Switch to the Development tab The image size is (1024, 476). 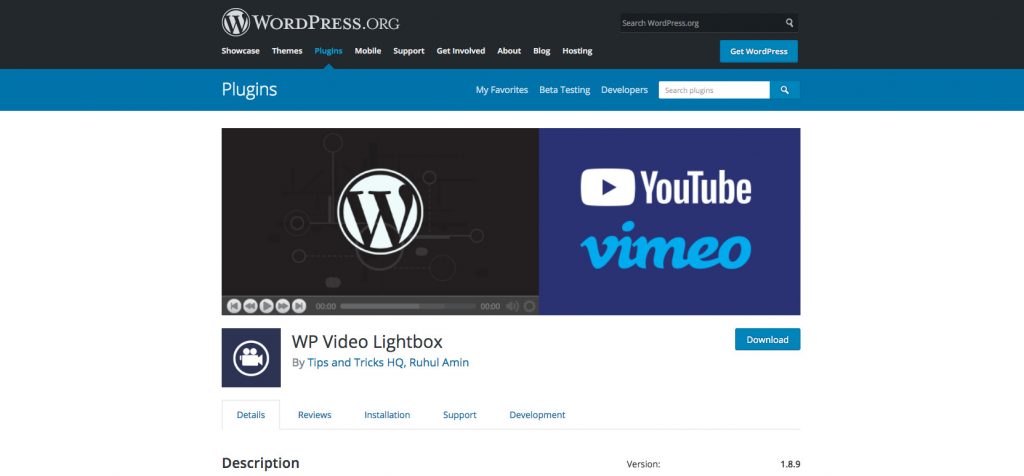coord(537,415)
